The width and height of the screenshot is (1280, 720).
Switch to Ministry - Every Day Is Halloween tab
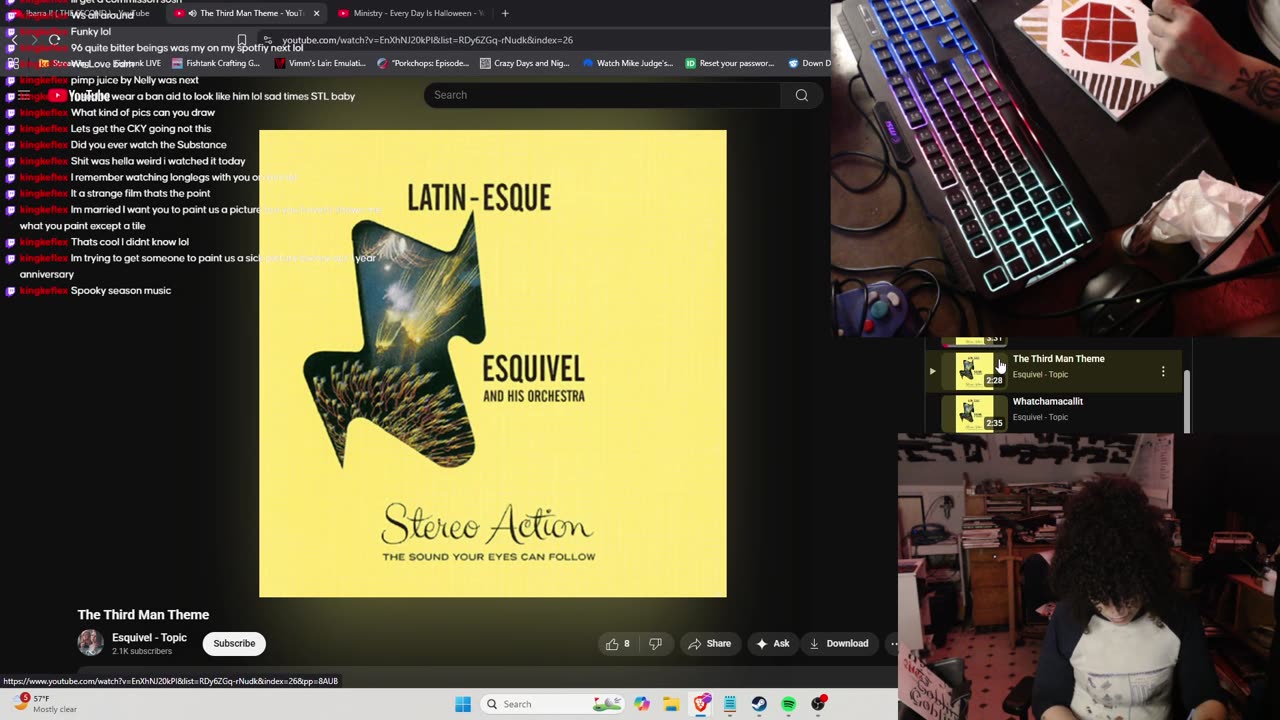[410, 13]
